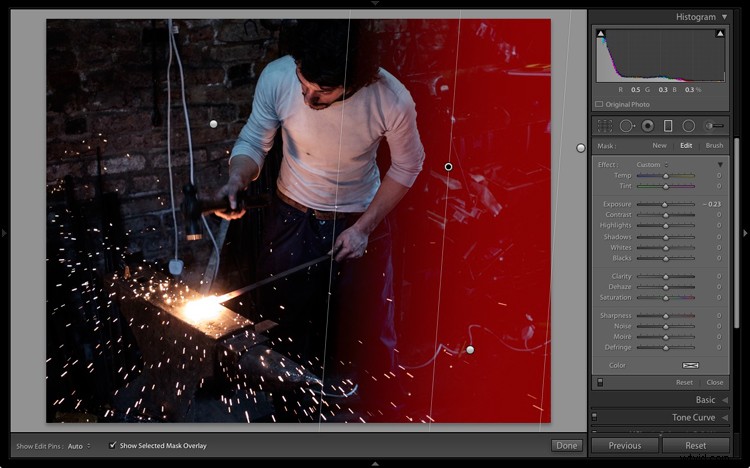Hide the right panel via edge arrow

745,233
